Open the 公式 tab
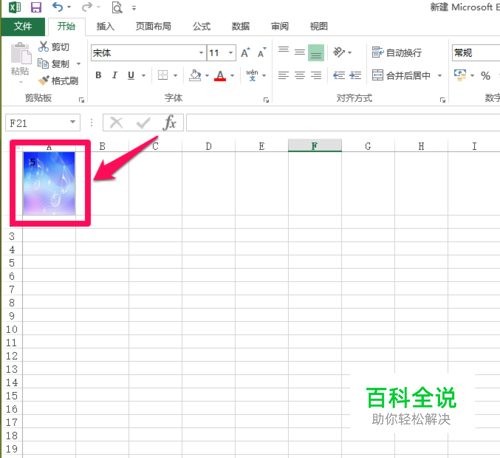The image size is (500, 458). point(202,26)
